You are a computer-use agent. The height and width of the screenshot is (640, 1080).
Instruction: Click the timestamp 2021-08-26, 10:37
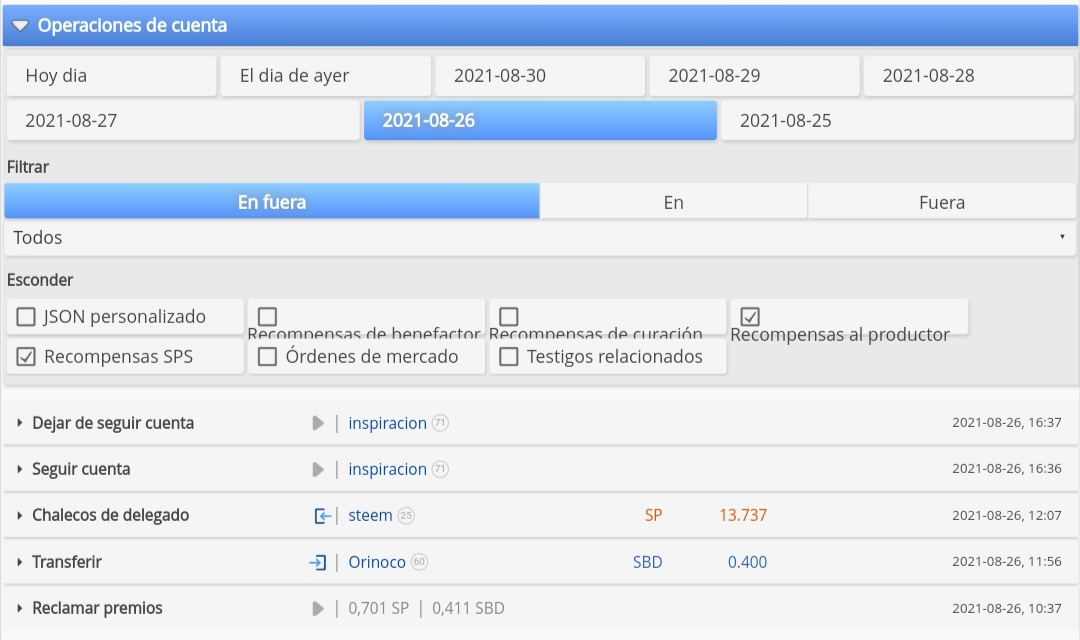click(1006, 608)
